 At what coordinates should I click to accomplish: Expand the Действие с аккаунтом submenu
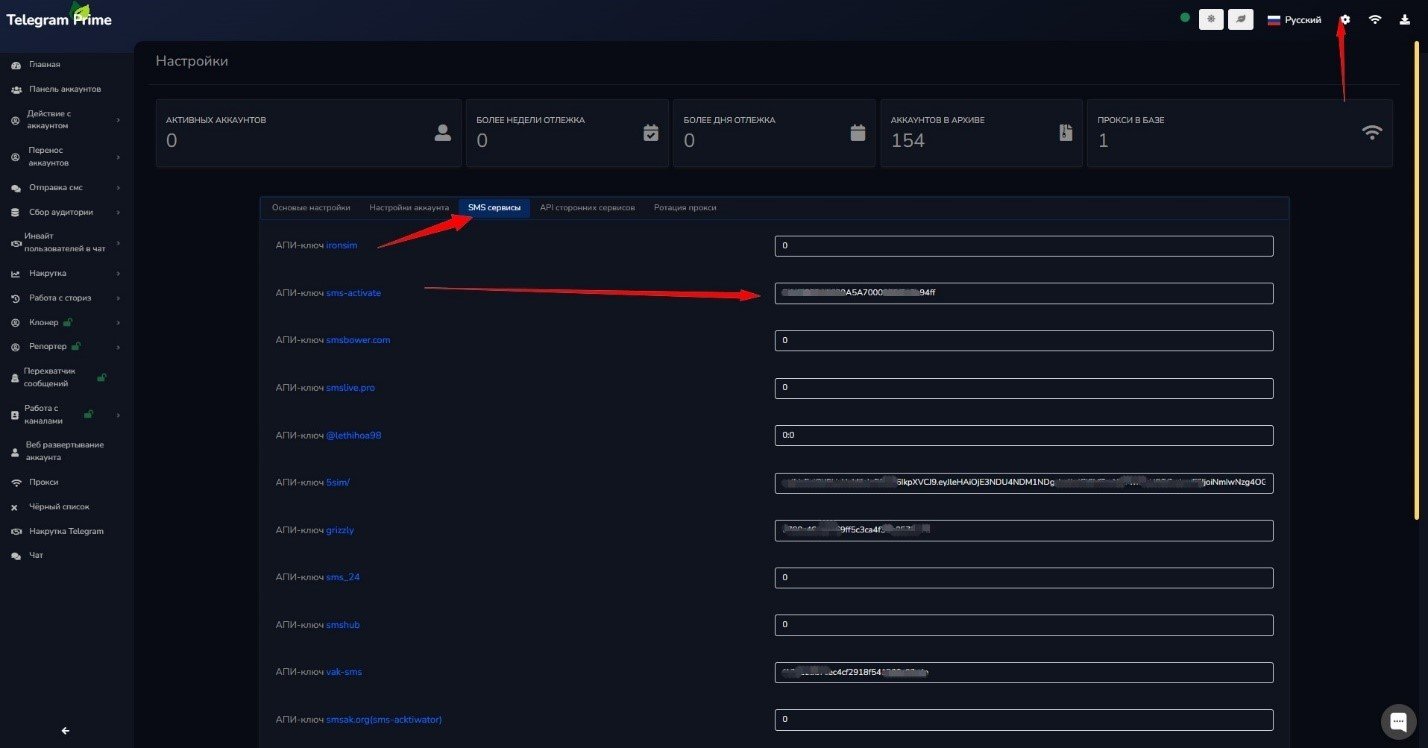64,120
